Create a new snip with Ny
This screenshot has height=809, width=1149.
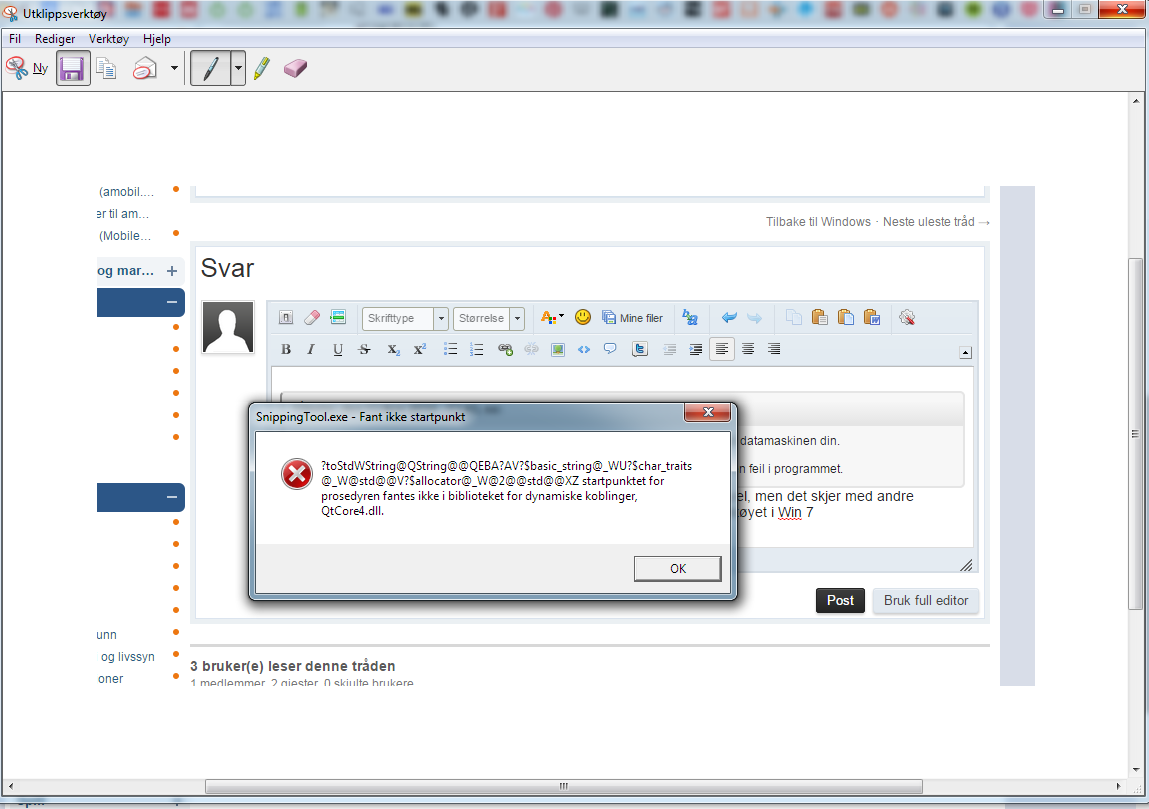(x=27, y=68)
